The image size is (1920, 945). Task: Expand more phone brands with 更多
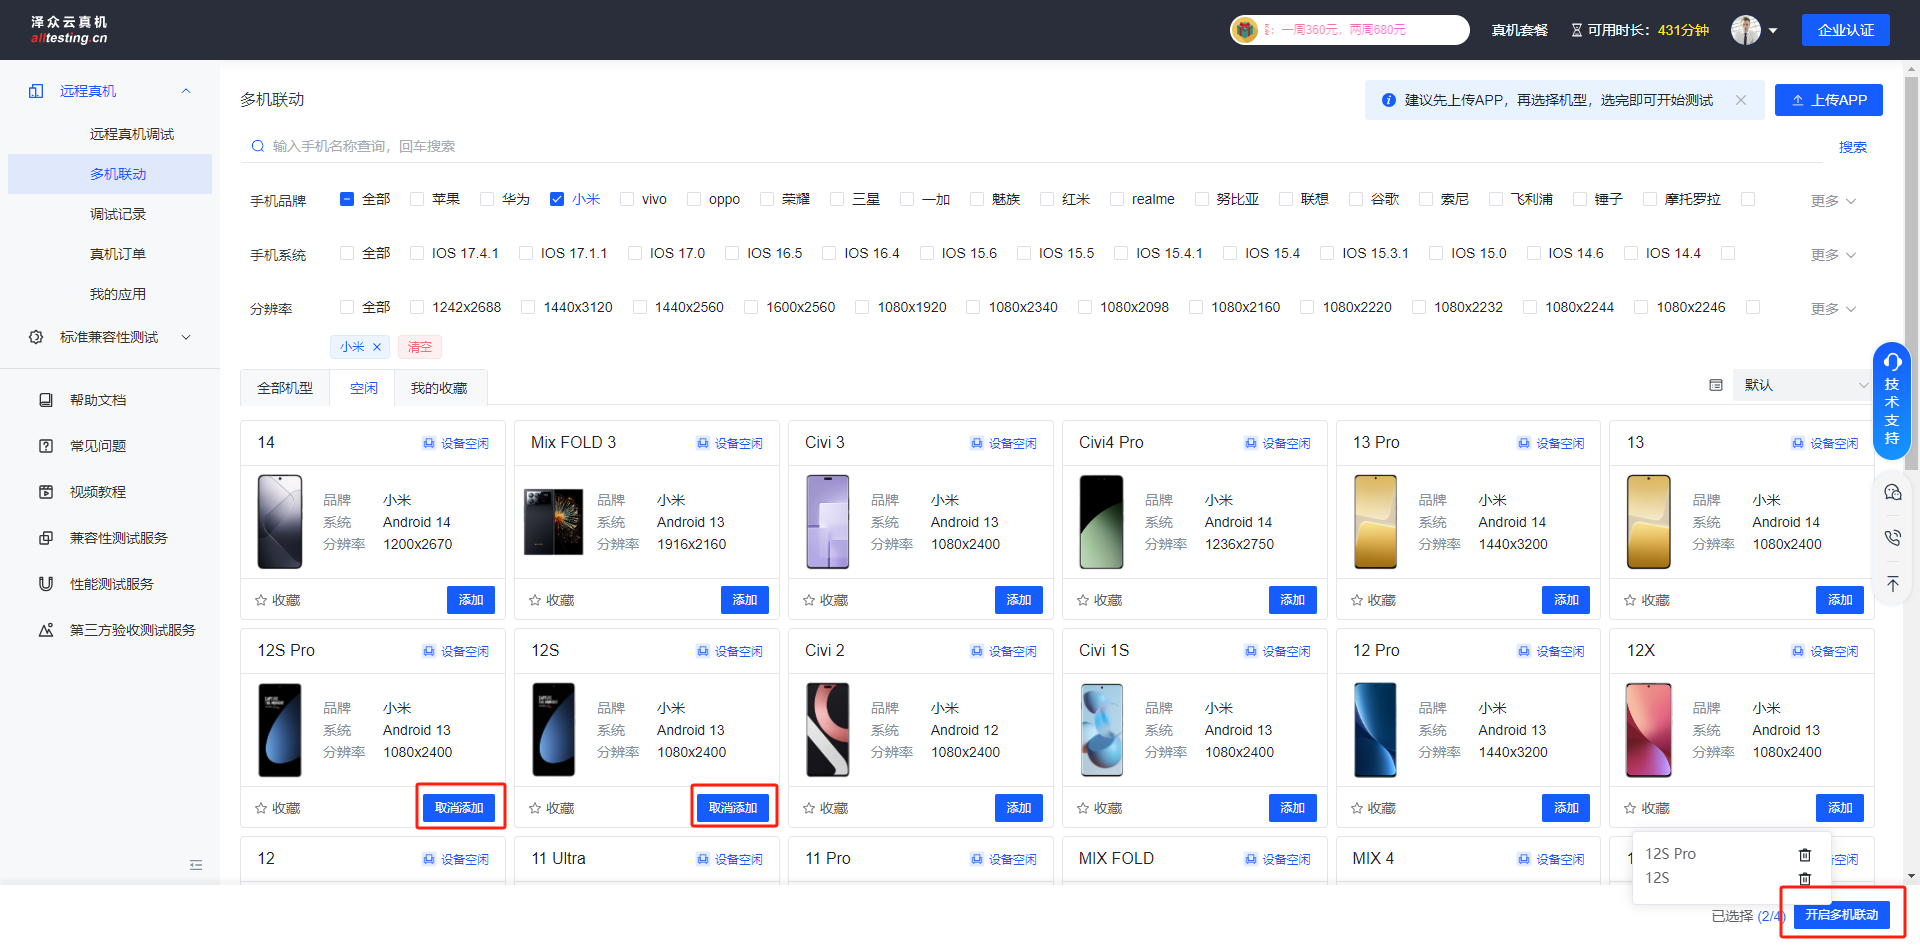click(x=1832, y=201)
